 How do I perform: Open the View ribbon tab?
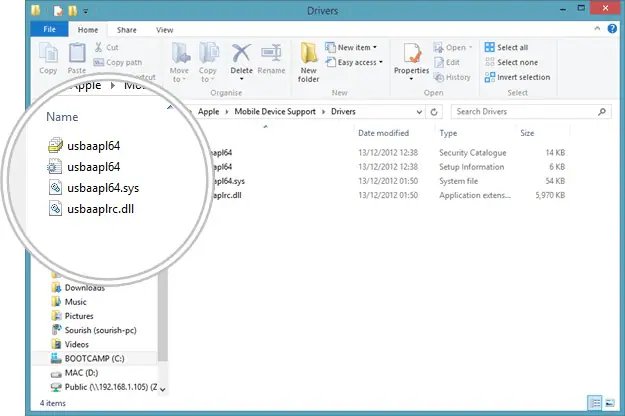(164, 30)
